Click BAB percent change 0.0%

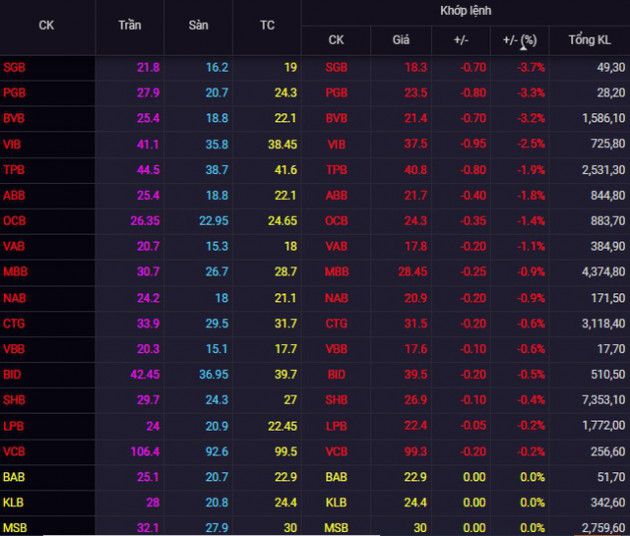[x=532, y=477]
